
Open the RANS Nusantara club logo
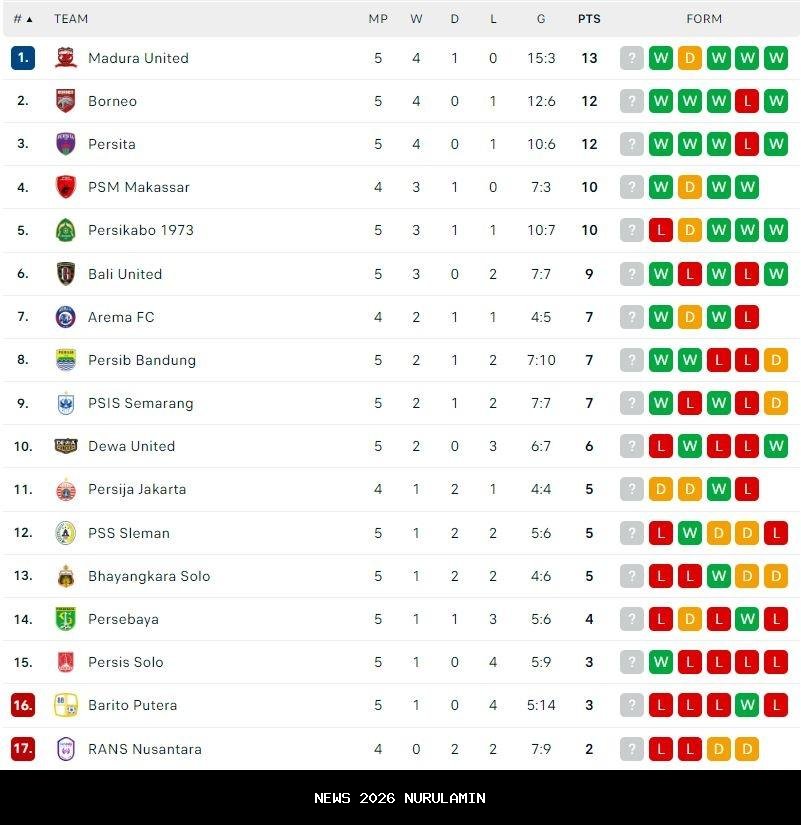pyautogui.click(x=65, y=748)
